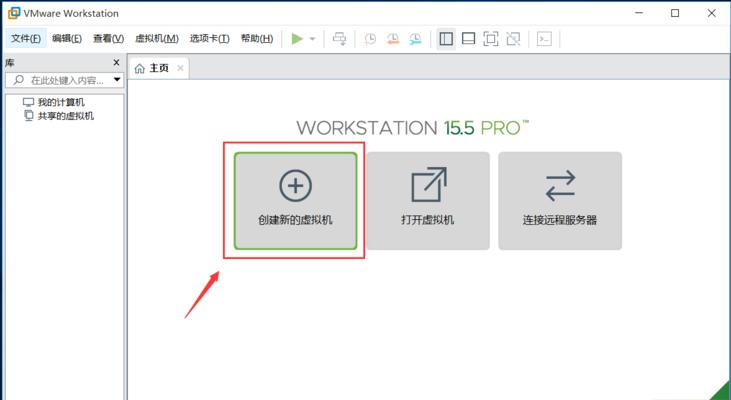This screenshot has width=731, height=400.
Task: Switch to the 主页 tab
Action: tap(159, 68)
